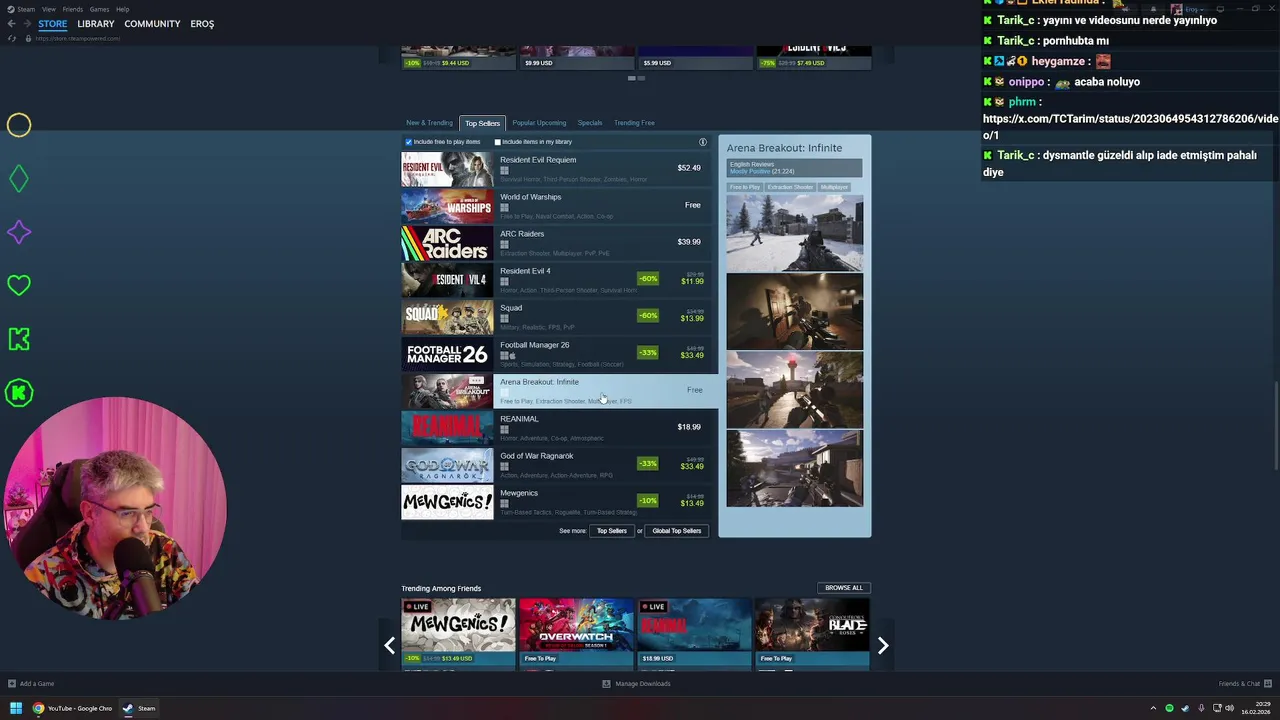Go back with the Steam back arrow

10,24
